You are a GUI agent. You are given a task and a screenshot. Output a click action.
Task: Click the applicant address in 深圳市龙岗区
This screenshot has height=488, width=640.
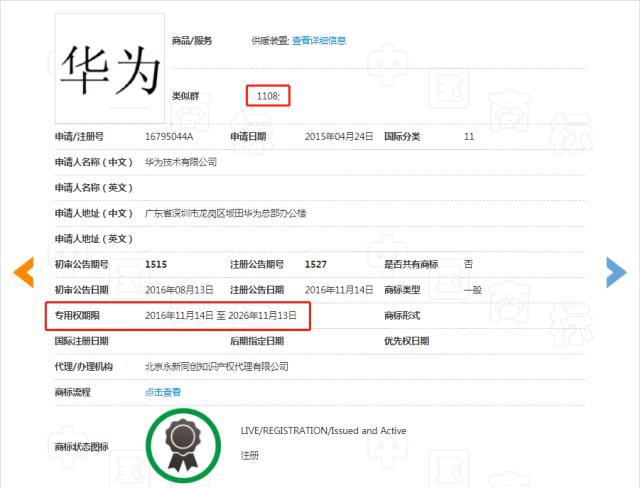point(225,213)
